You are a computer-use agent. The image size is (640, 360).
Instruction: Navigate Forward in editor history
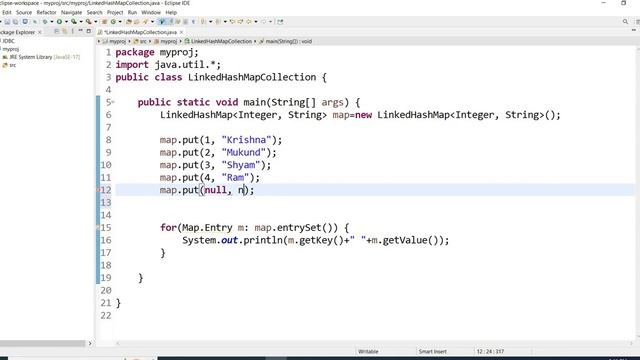click(264, 22)
